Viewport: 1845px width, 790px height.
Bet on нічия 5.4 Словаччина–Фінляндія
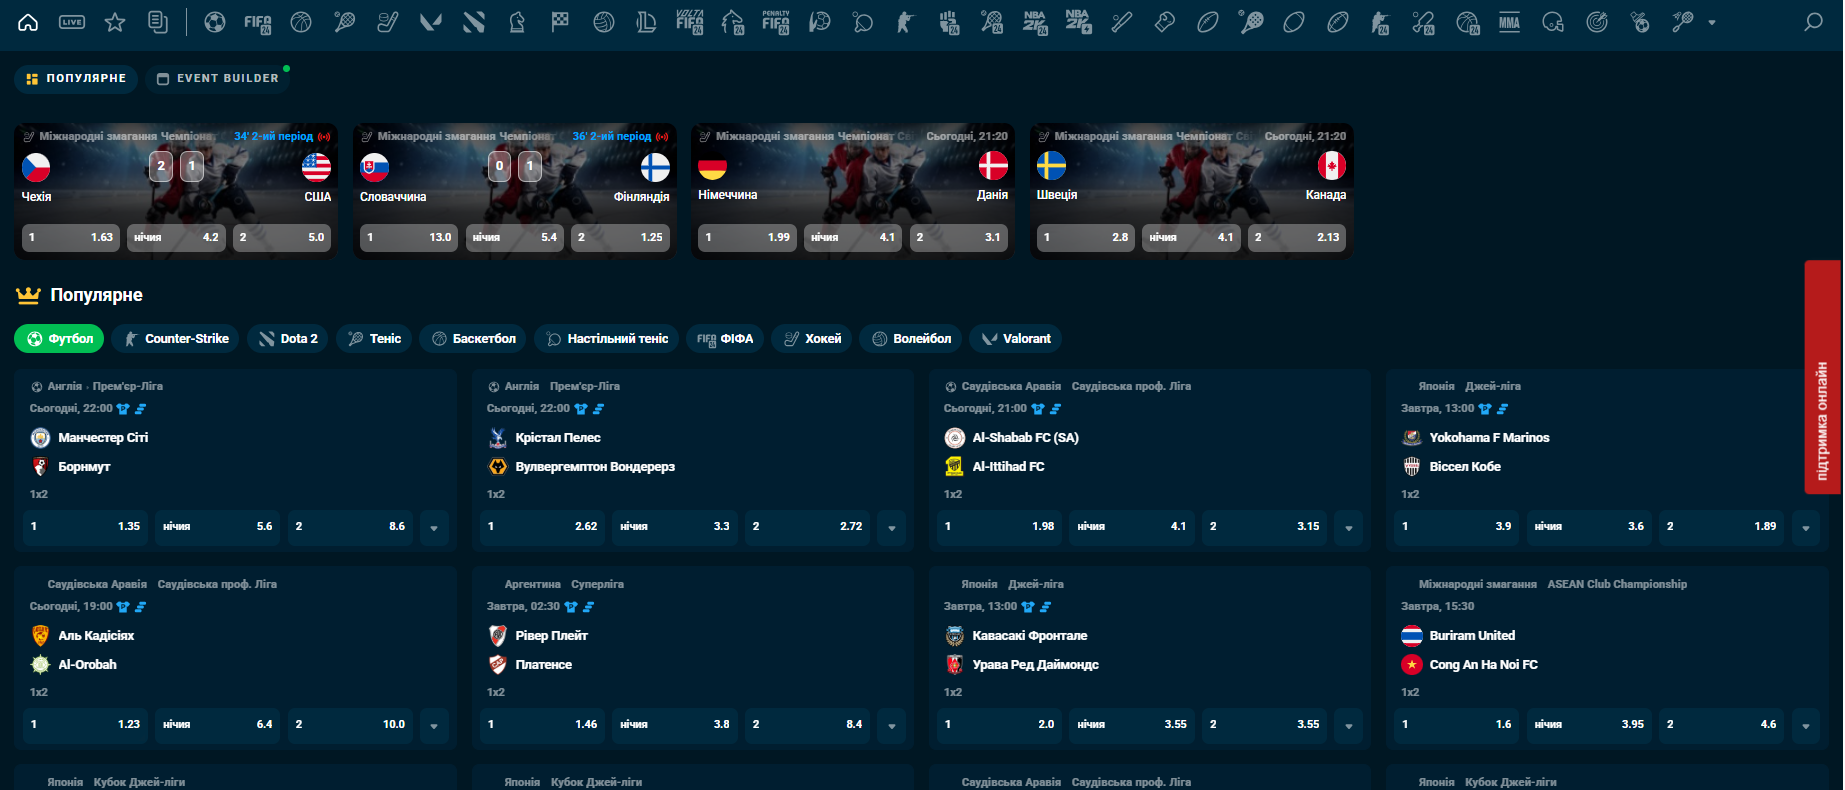tap(515, 238)
